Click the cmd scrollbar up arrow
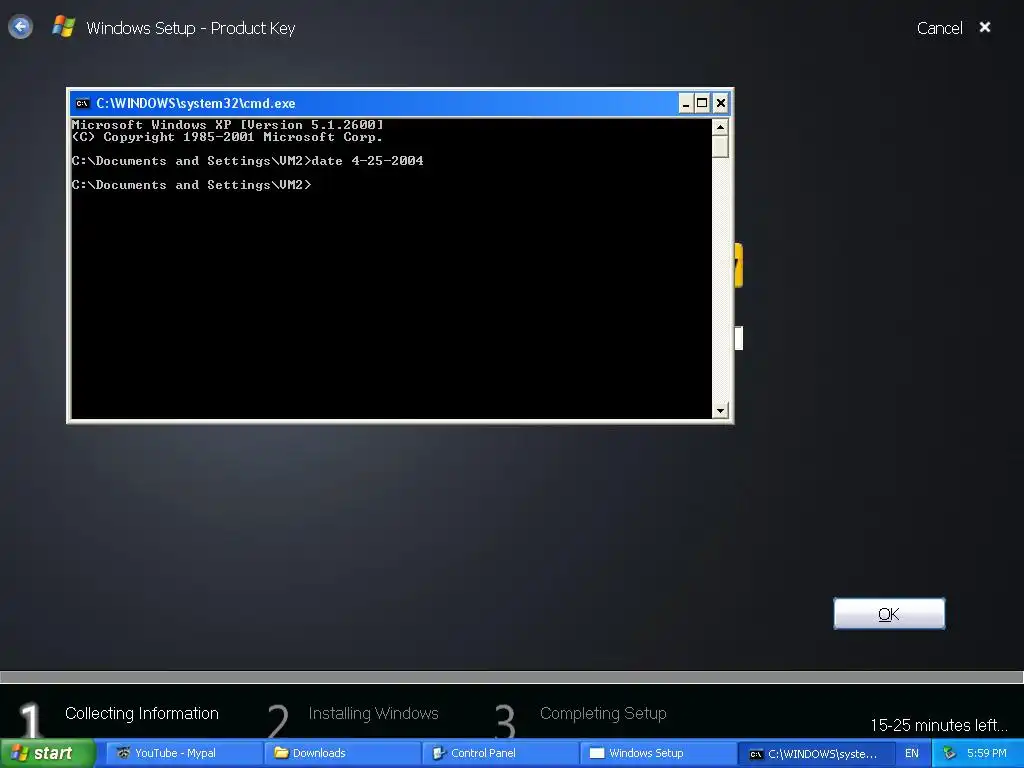Viewport: 1024px width, 768px height. tap(720, 127)
